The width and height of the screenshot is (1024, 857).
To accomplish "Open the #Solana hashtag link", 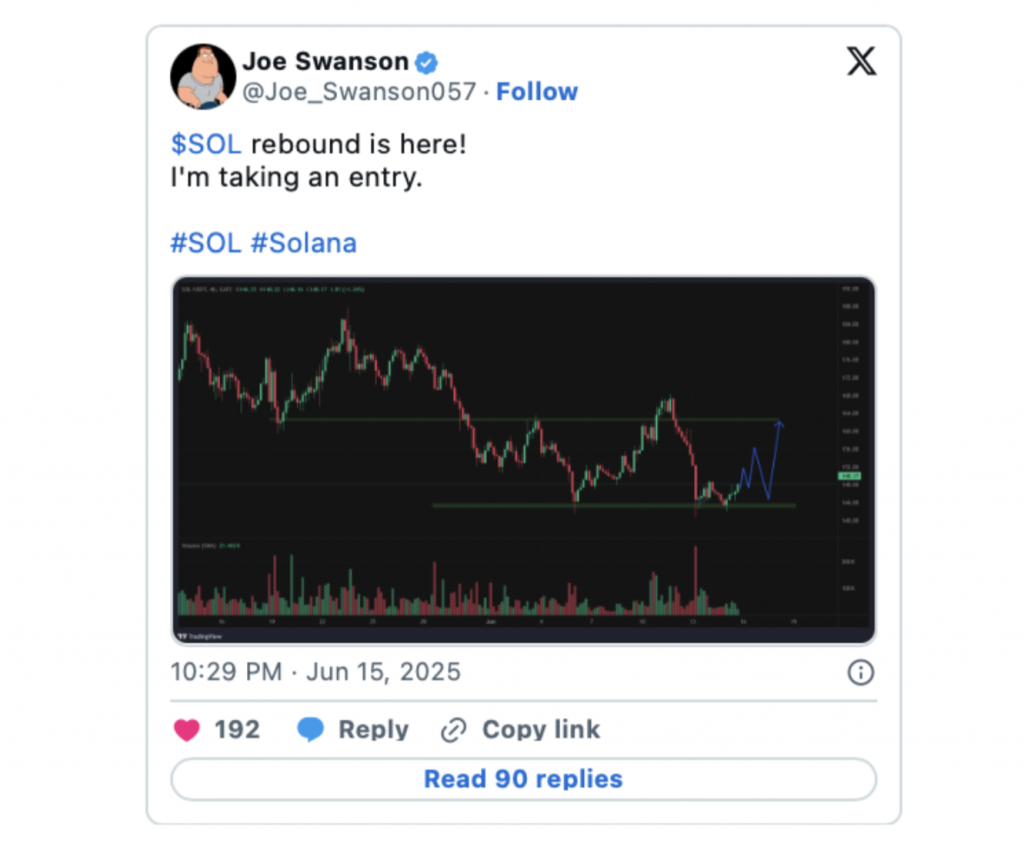I will pyautogui.click(x=304, y=243).
